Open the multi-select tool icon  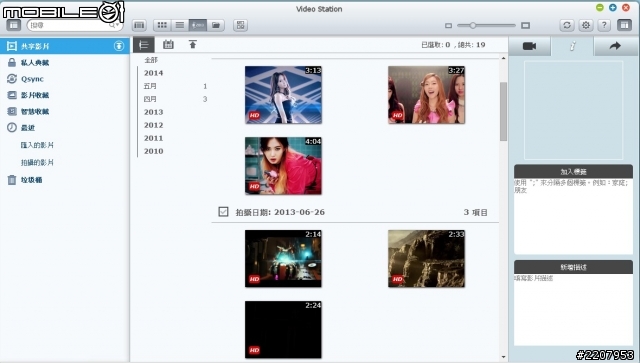[x=240, y=25]
